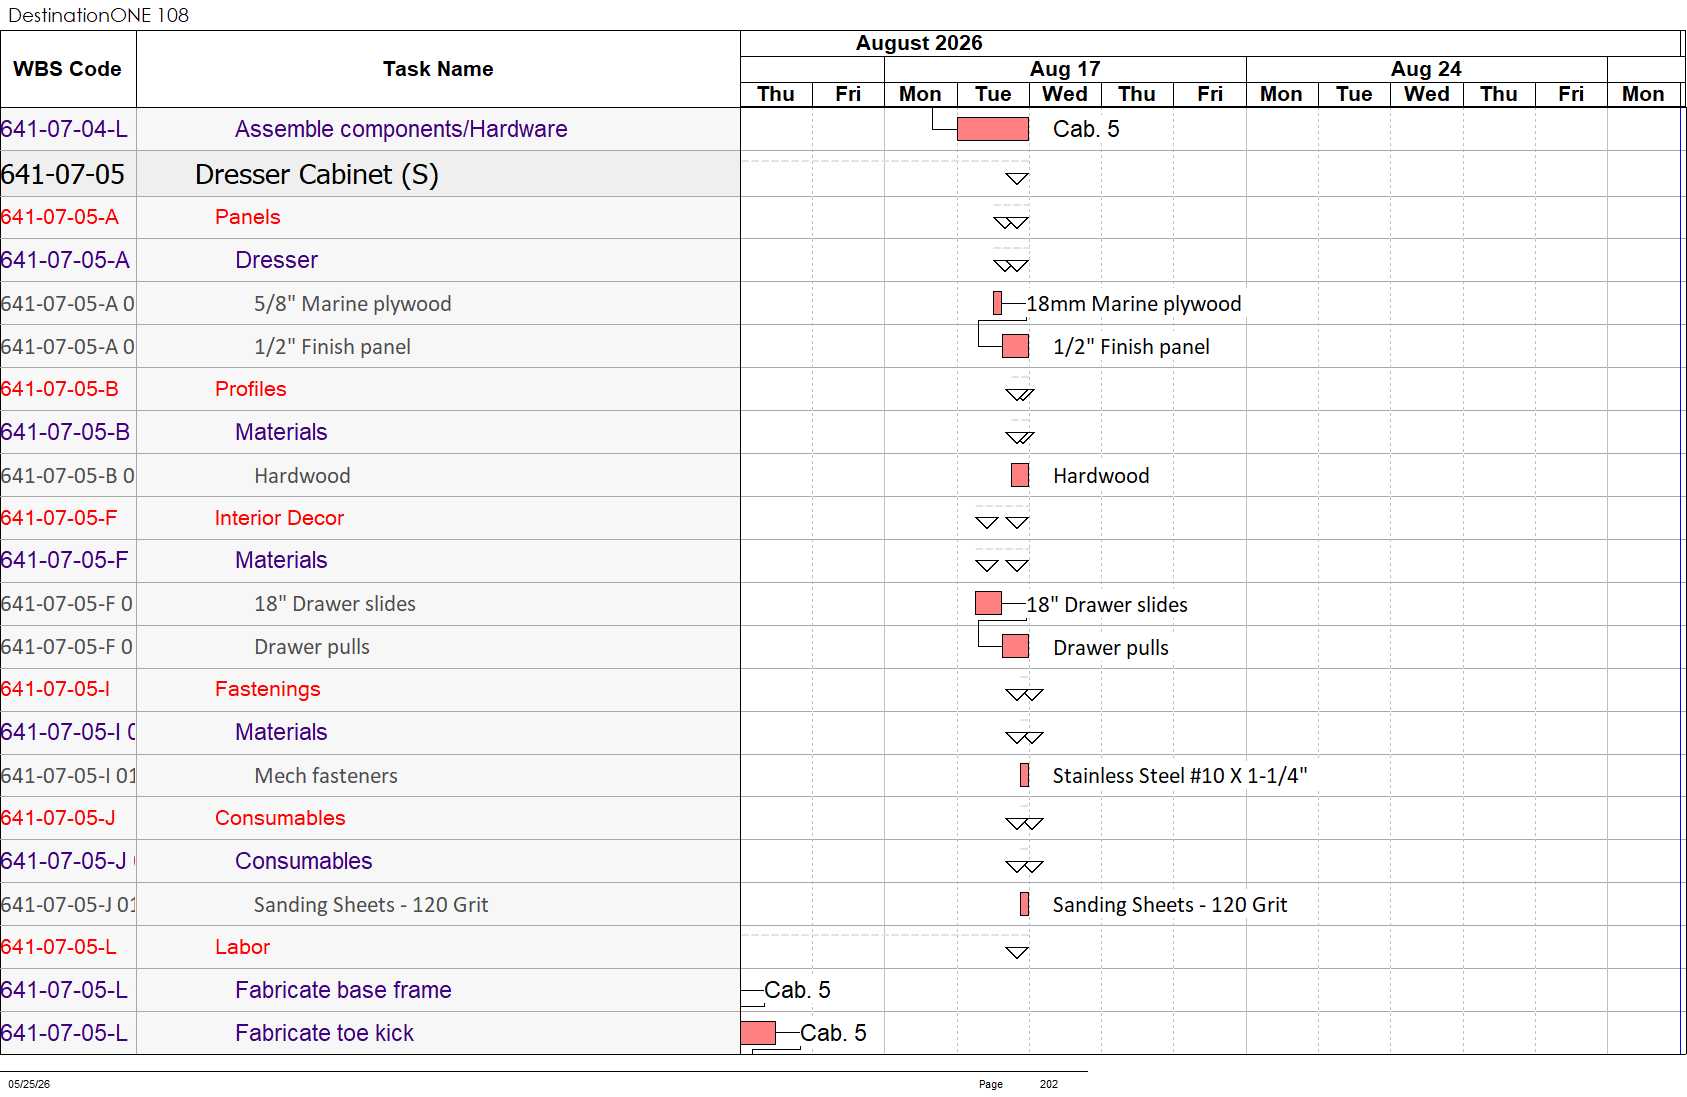The height and width of the screenshot is (1097, 1687).
Task: Click the Dresser Cabinet (S) summary triangle marker
Action: click(1017, 179)
